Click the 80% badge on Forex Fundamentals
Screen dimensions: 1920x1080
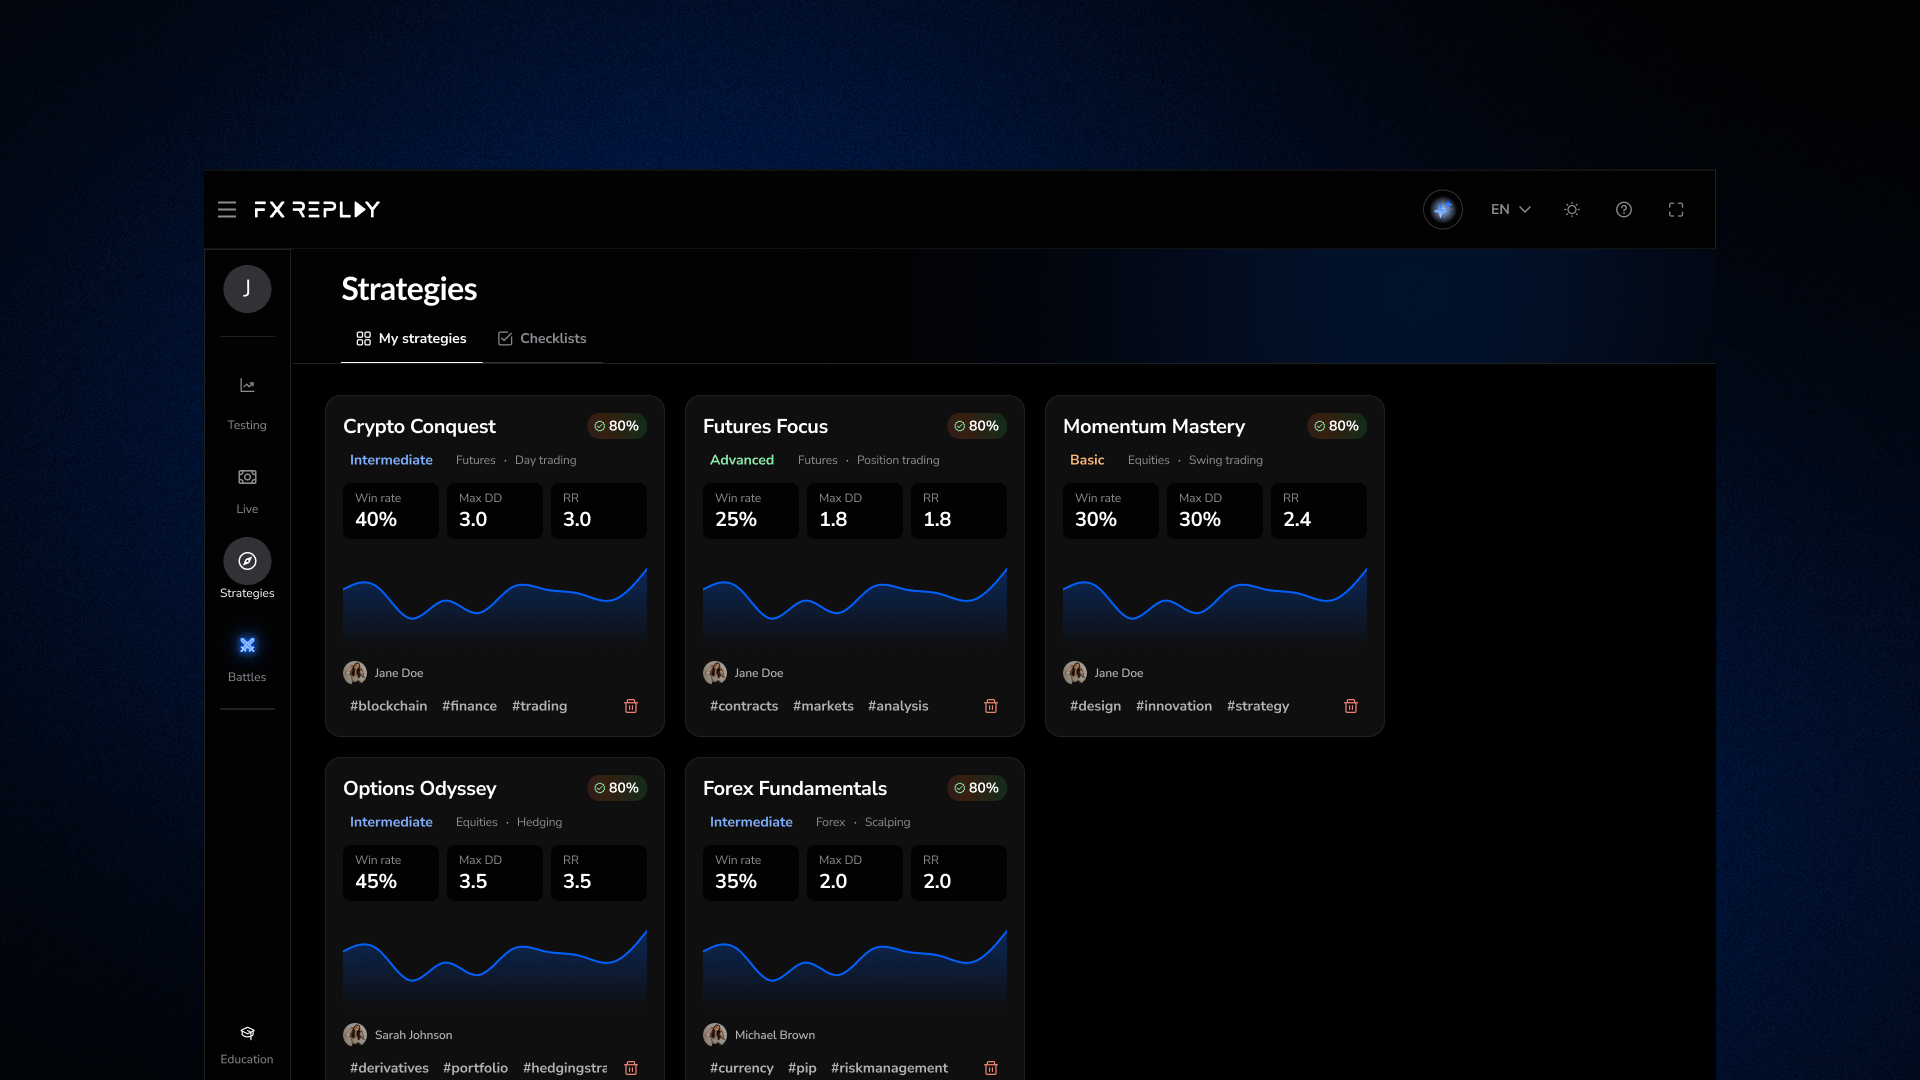[x=976, y=788]
